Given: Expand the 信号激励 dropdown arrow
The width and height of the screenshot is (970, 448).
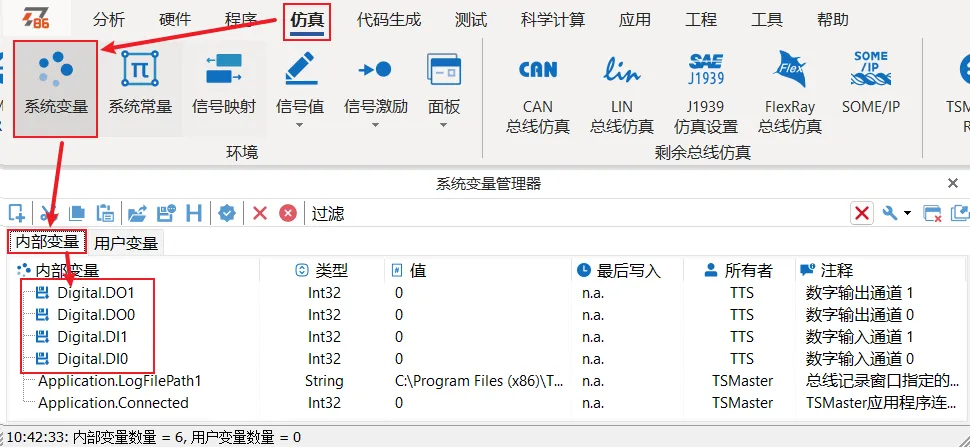Looking at the screenshot, I should pyautogui.click(x=376, y=125).
